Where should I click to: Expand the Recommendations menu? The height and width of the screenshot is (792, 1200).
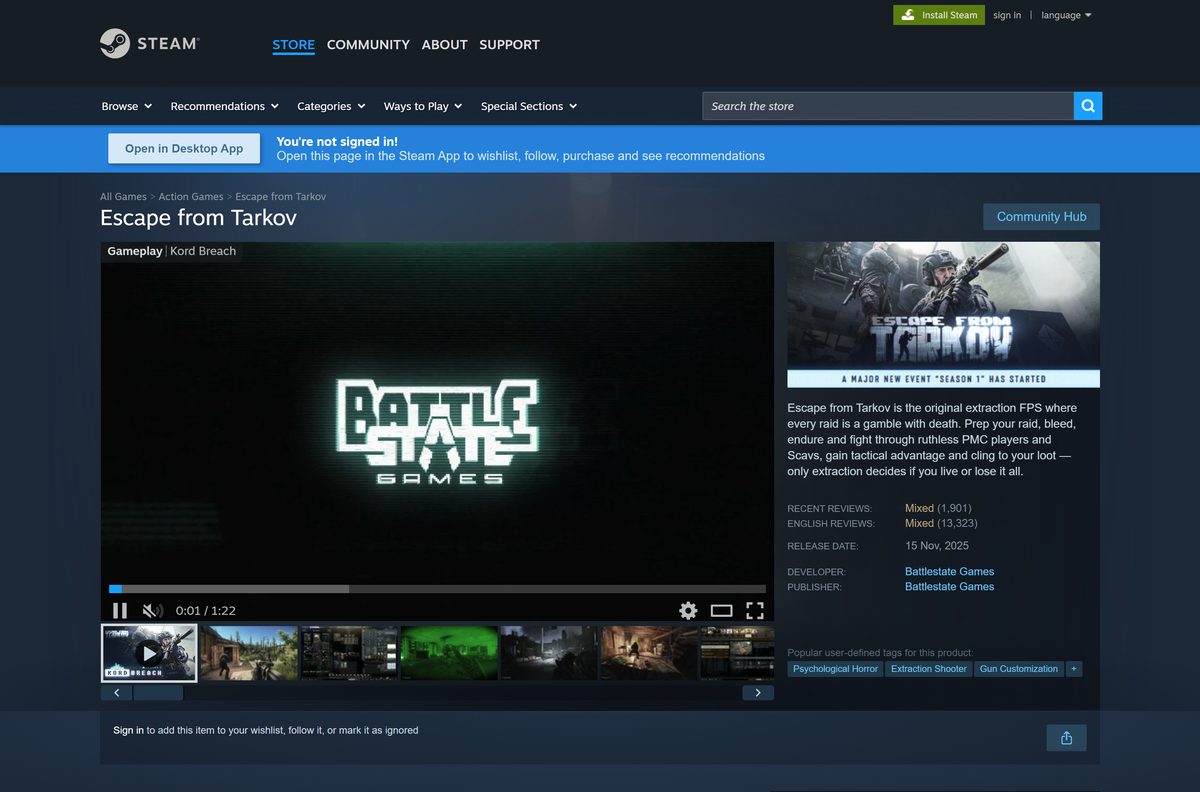(x=224, y=106)
